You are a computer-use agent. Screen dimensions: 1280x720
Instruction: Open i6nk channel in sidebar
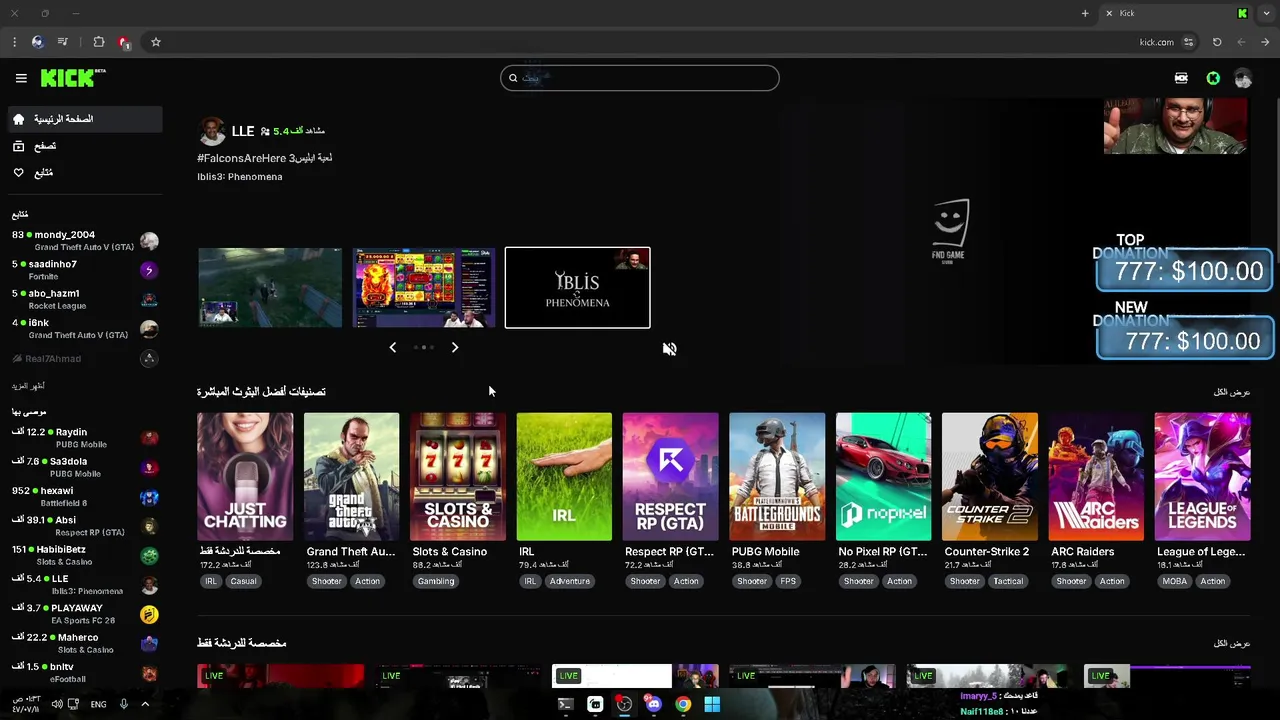tap(85, 329)
